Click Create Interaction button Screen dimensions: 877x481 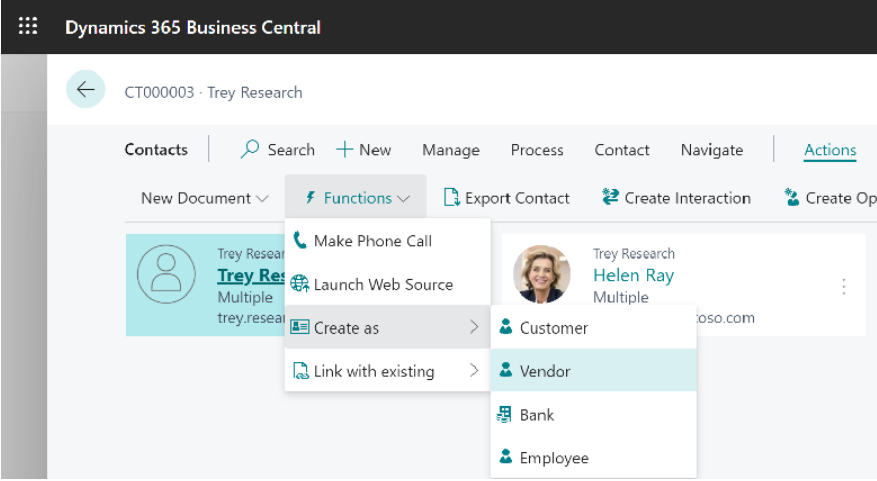click(676, 198)
